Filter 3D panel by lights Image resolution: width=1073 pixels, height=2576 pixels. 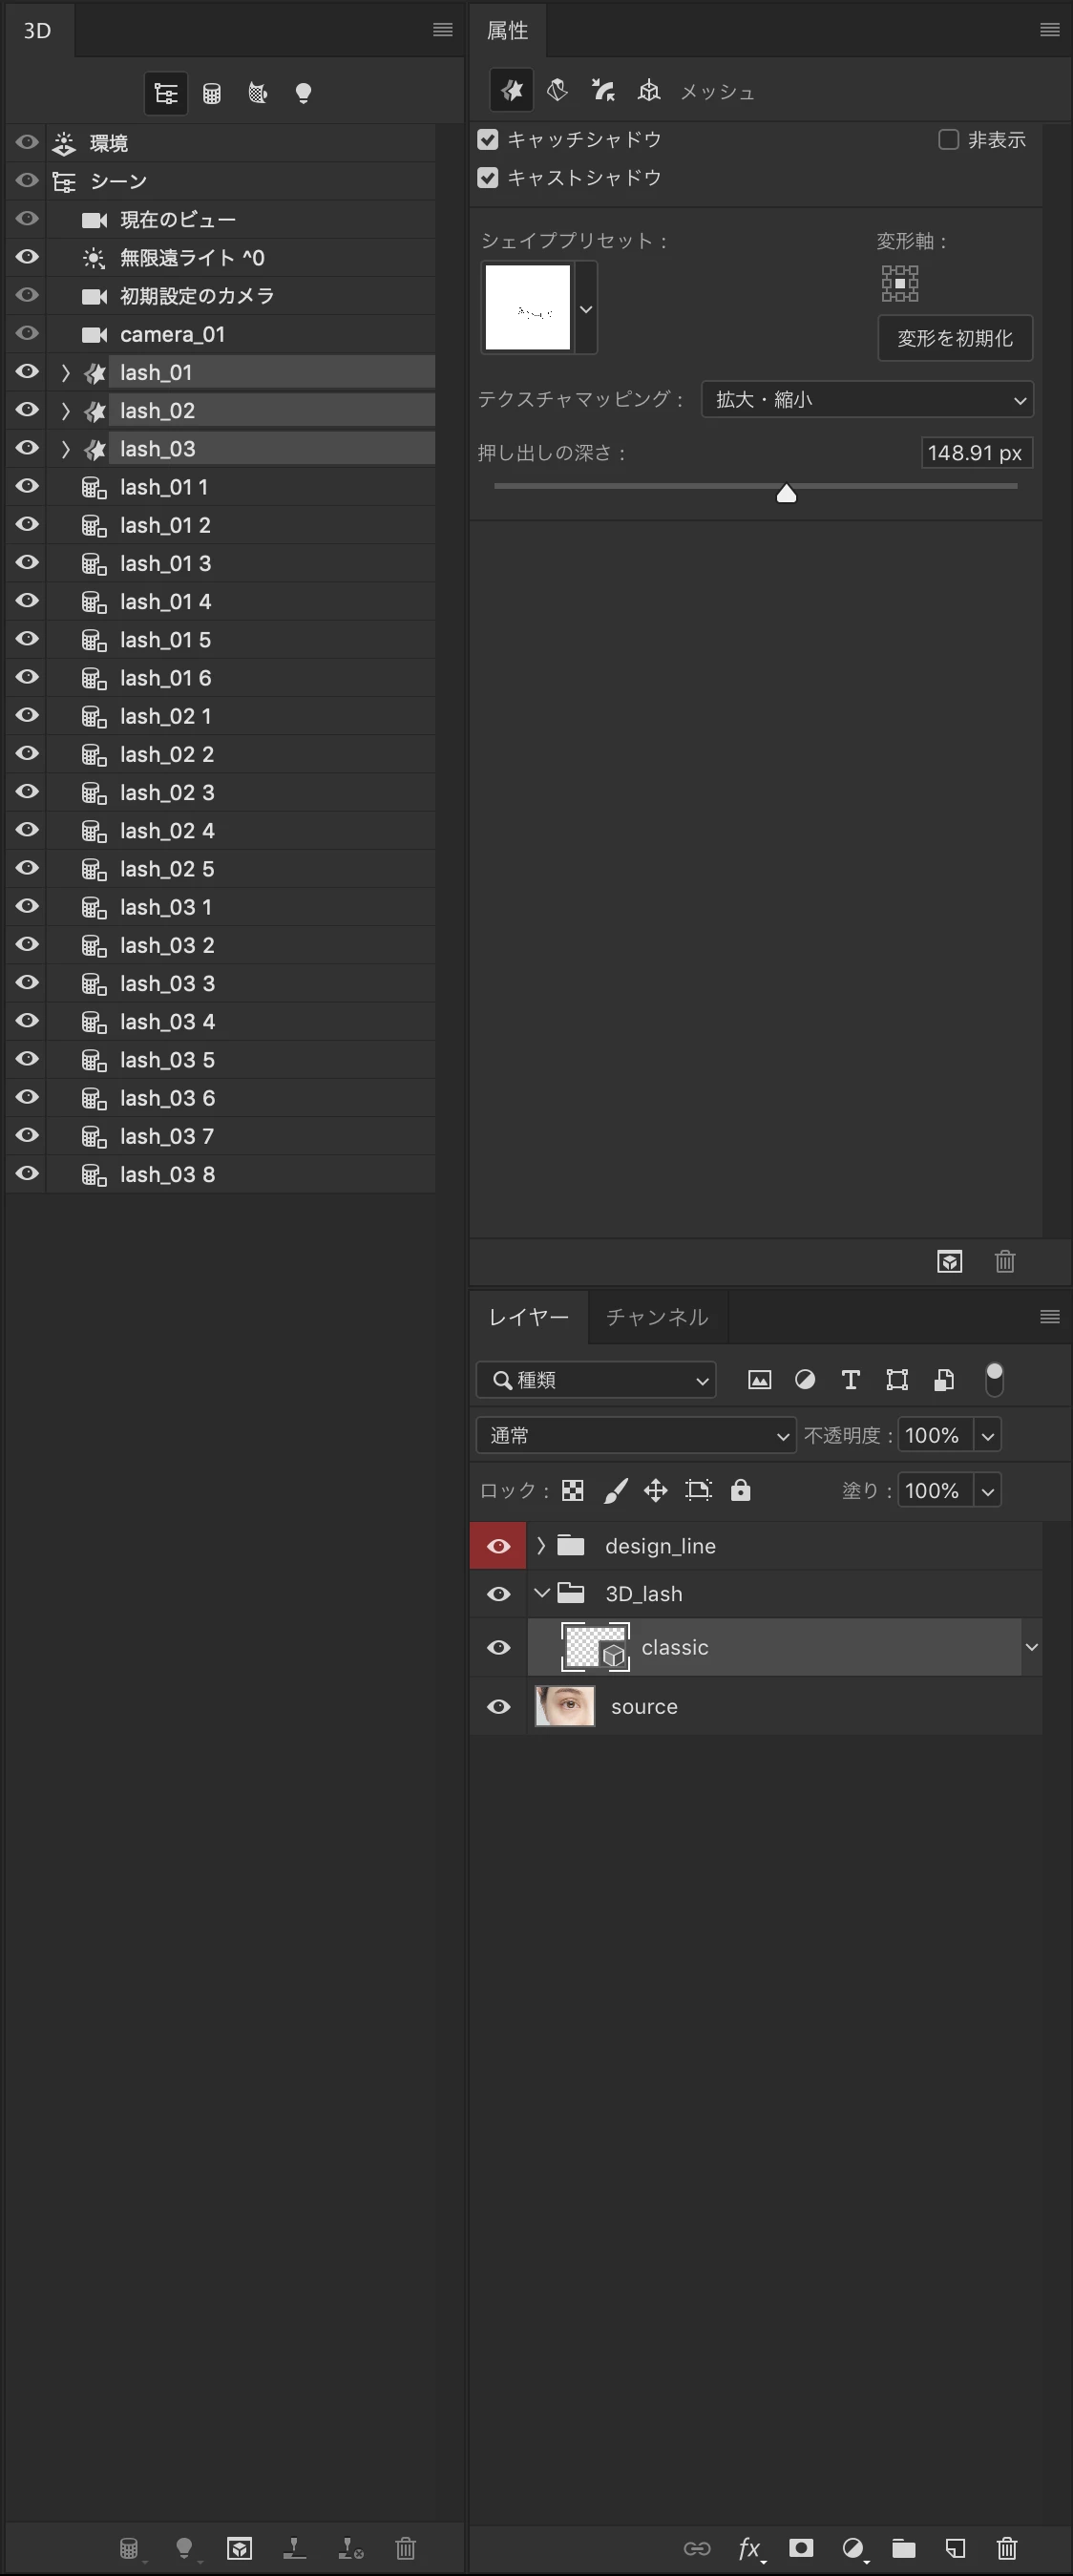point(304,94)
